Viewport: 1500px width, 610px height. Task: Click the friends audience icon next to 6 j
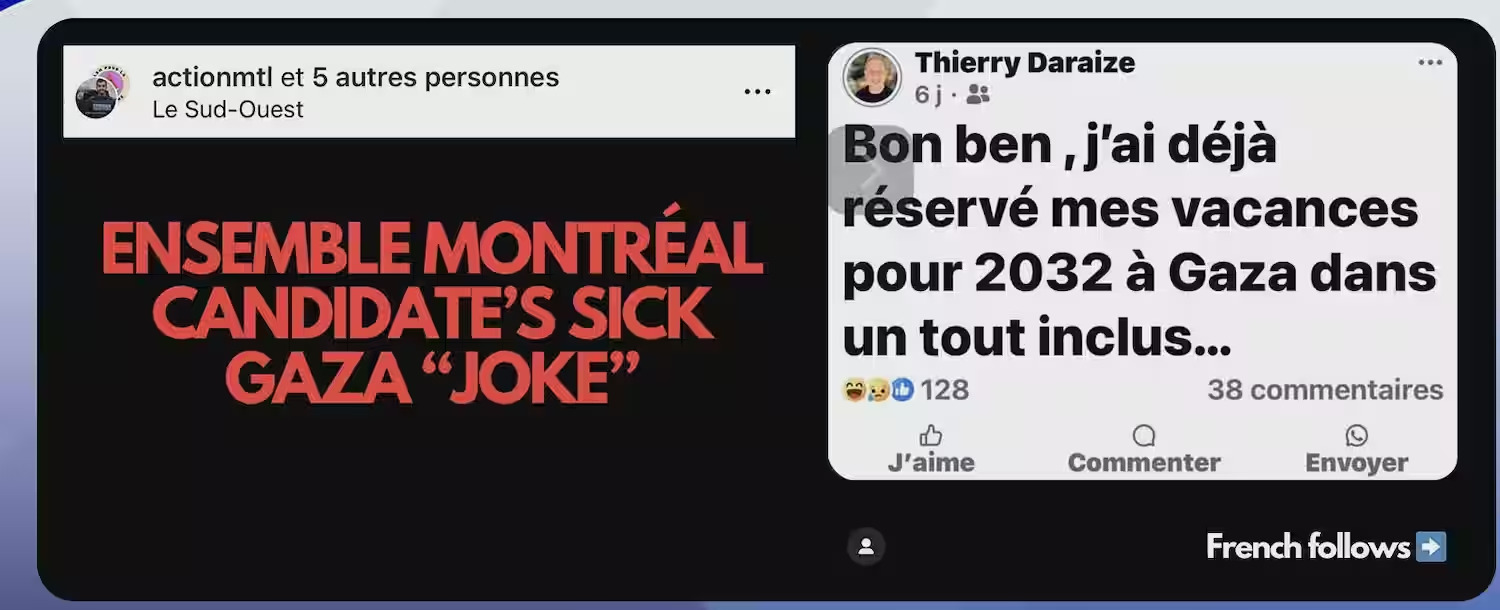pos(978,95)
